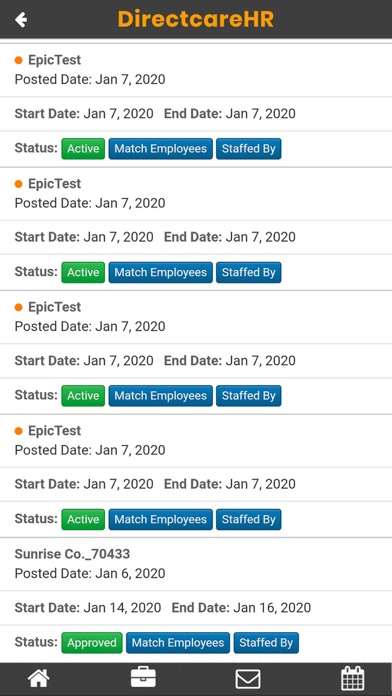Tap the back arrow in the header
The height and width of the screenshot is (696, 392).
click(21, 20)
